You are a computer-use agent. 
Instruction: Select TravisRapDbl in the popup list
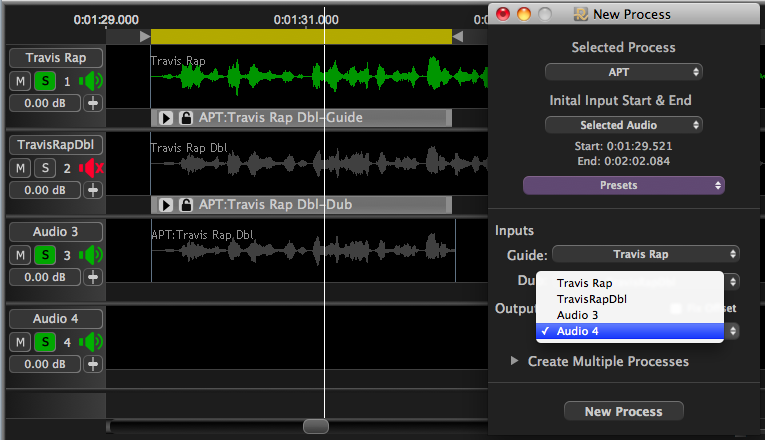point(591,299)
